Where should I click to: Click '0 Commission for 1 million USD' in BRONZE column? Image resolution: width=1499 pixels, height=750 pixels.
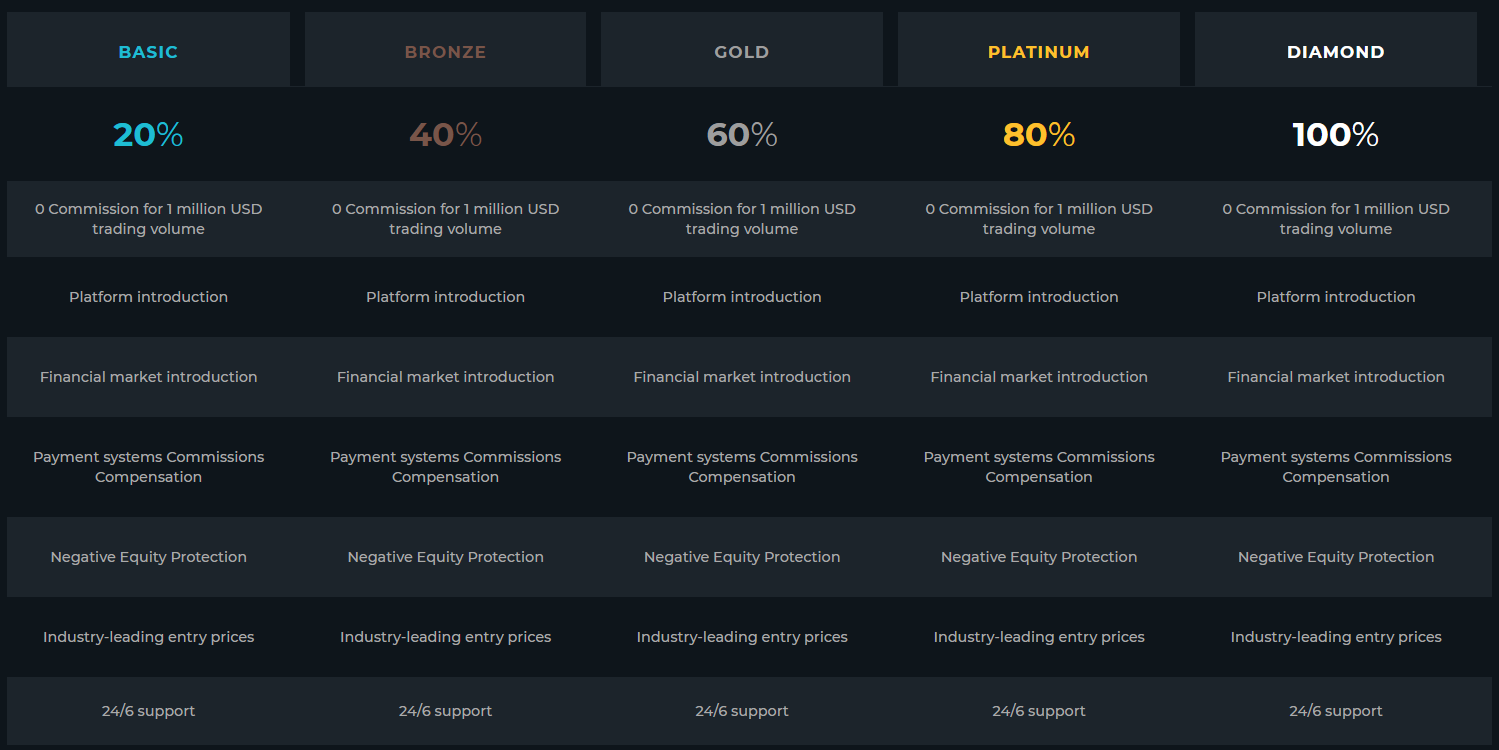(x=445, y=209)
